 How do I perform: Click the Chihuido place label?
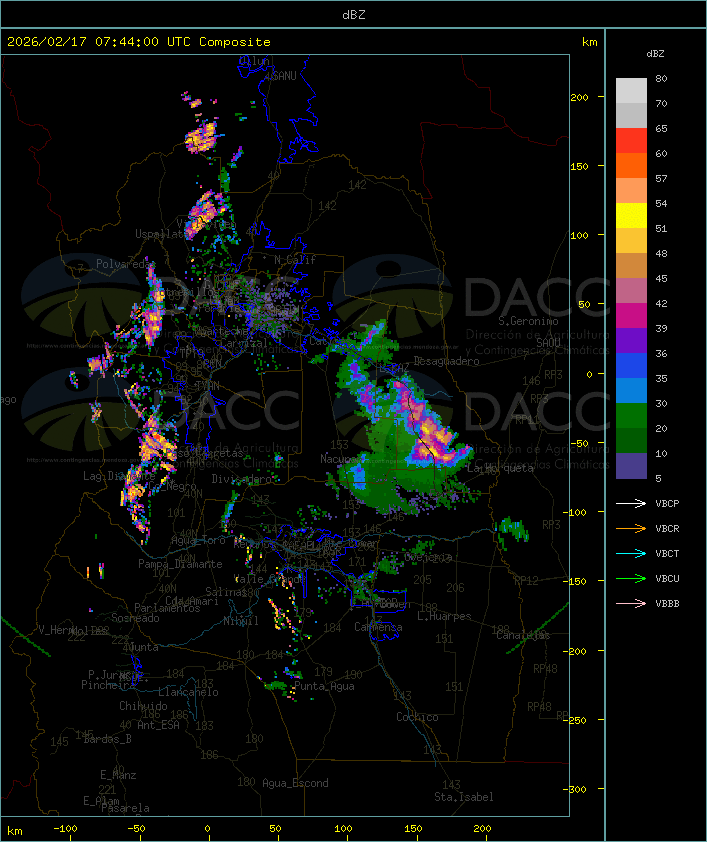143,706
